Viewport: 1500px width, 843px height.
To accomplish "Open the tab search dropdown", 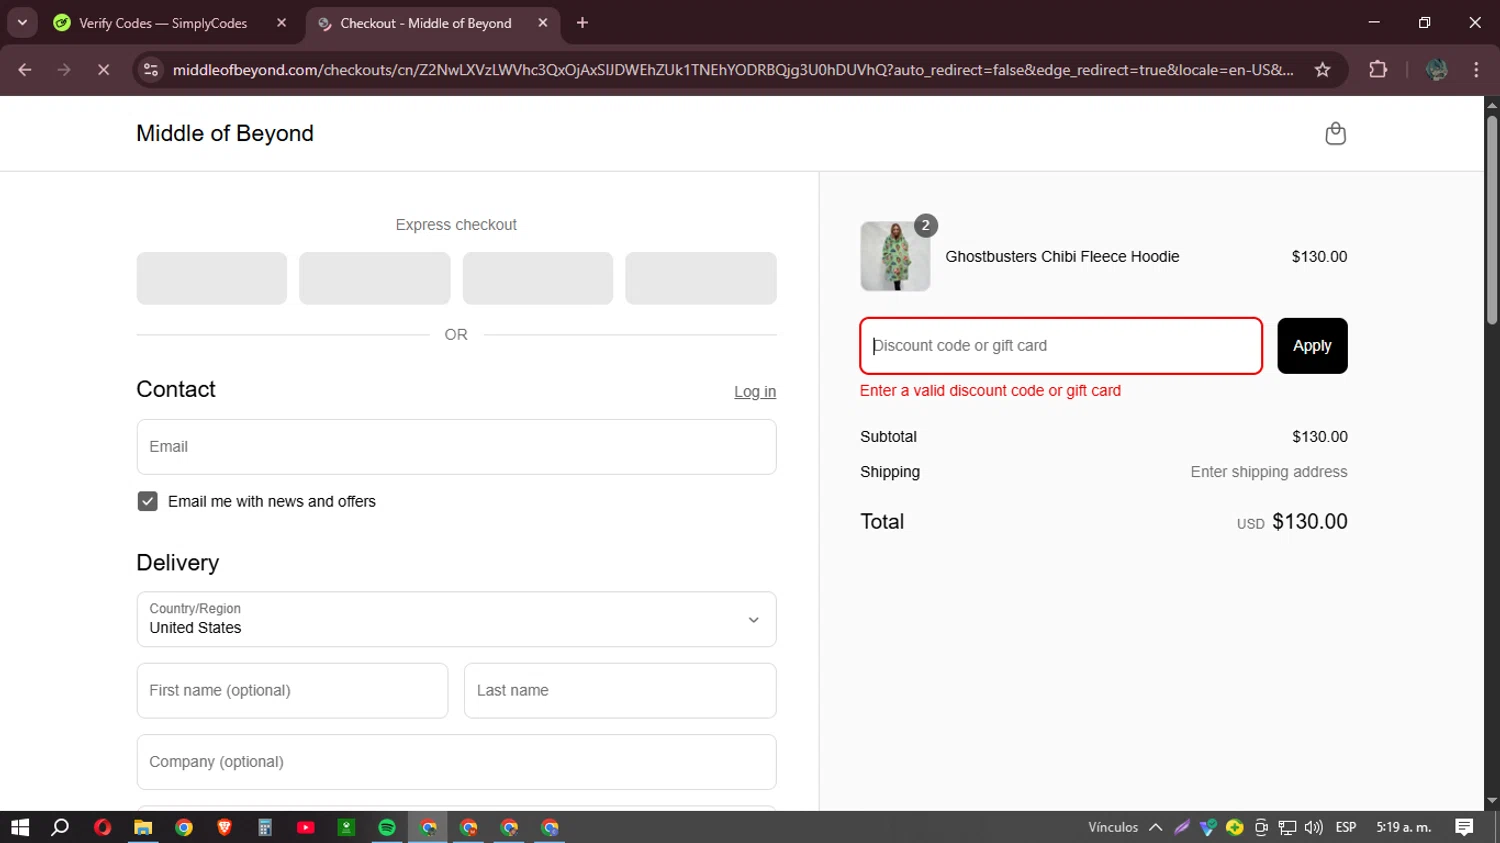I will (22, 23).
